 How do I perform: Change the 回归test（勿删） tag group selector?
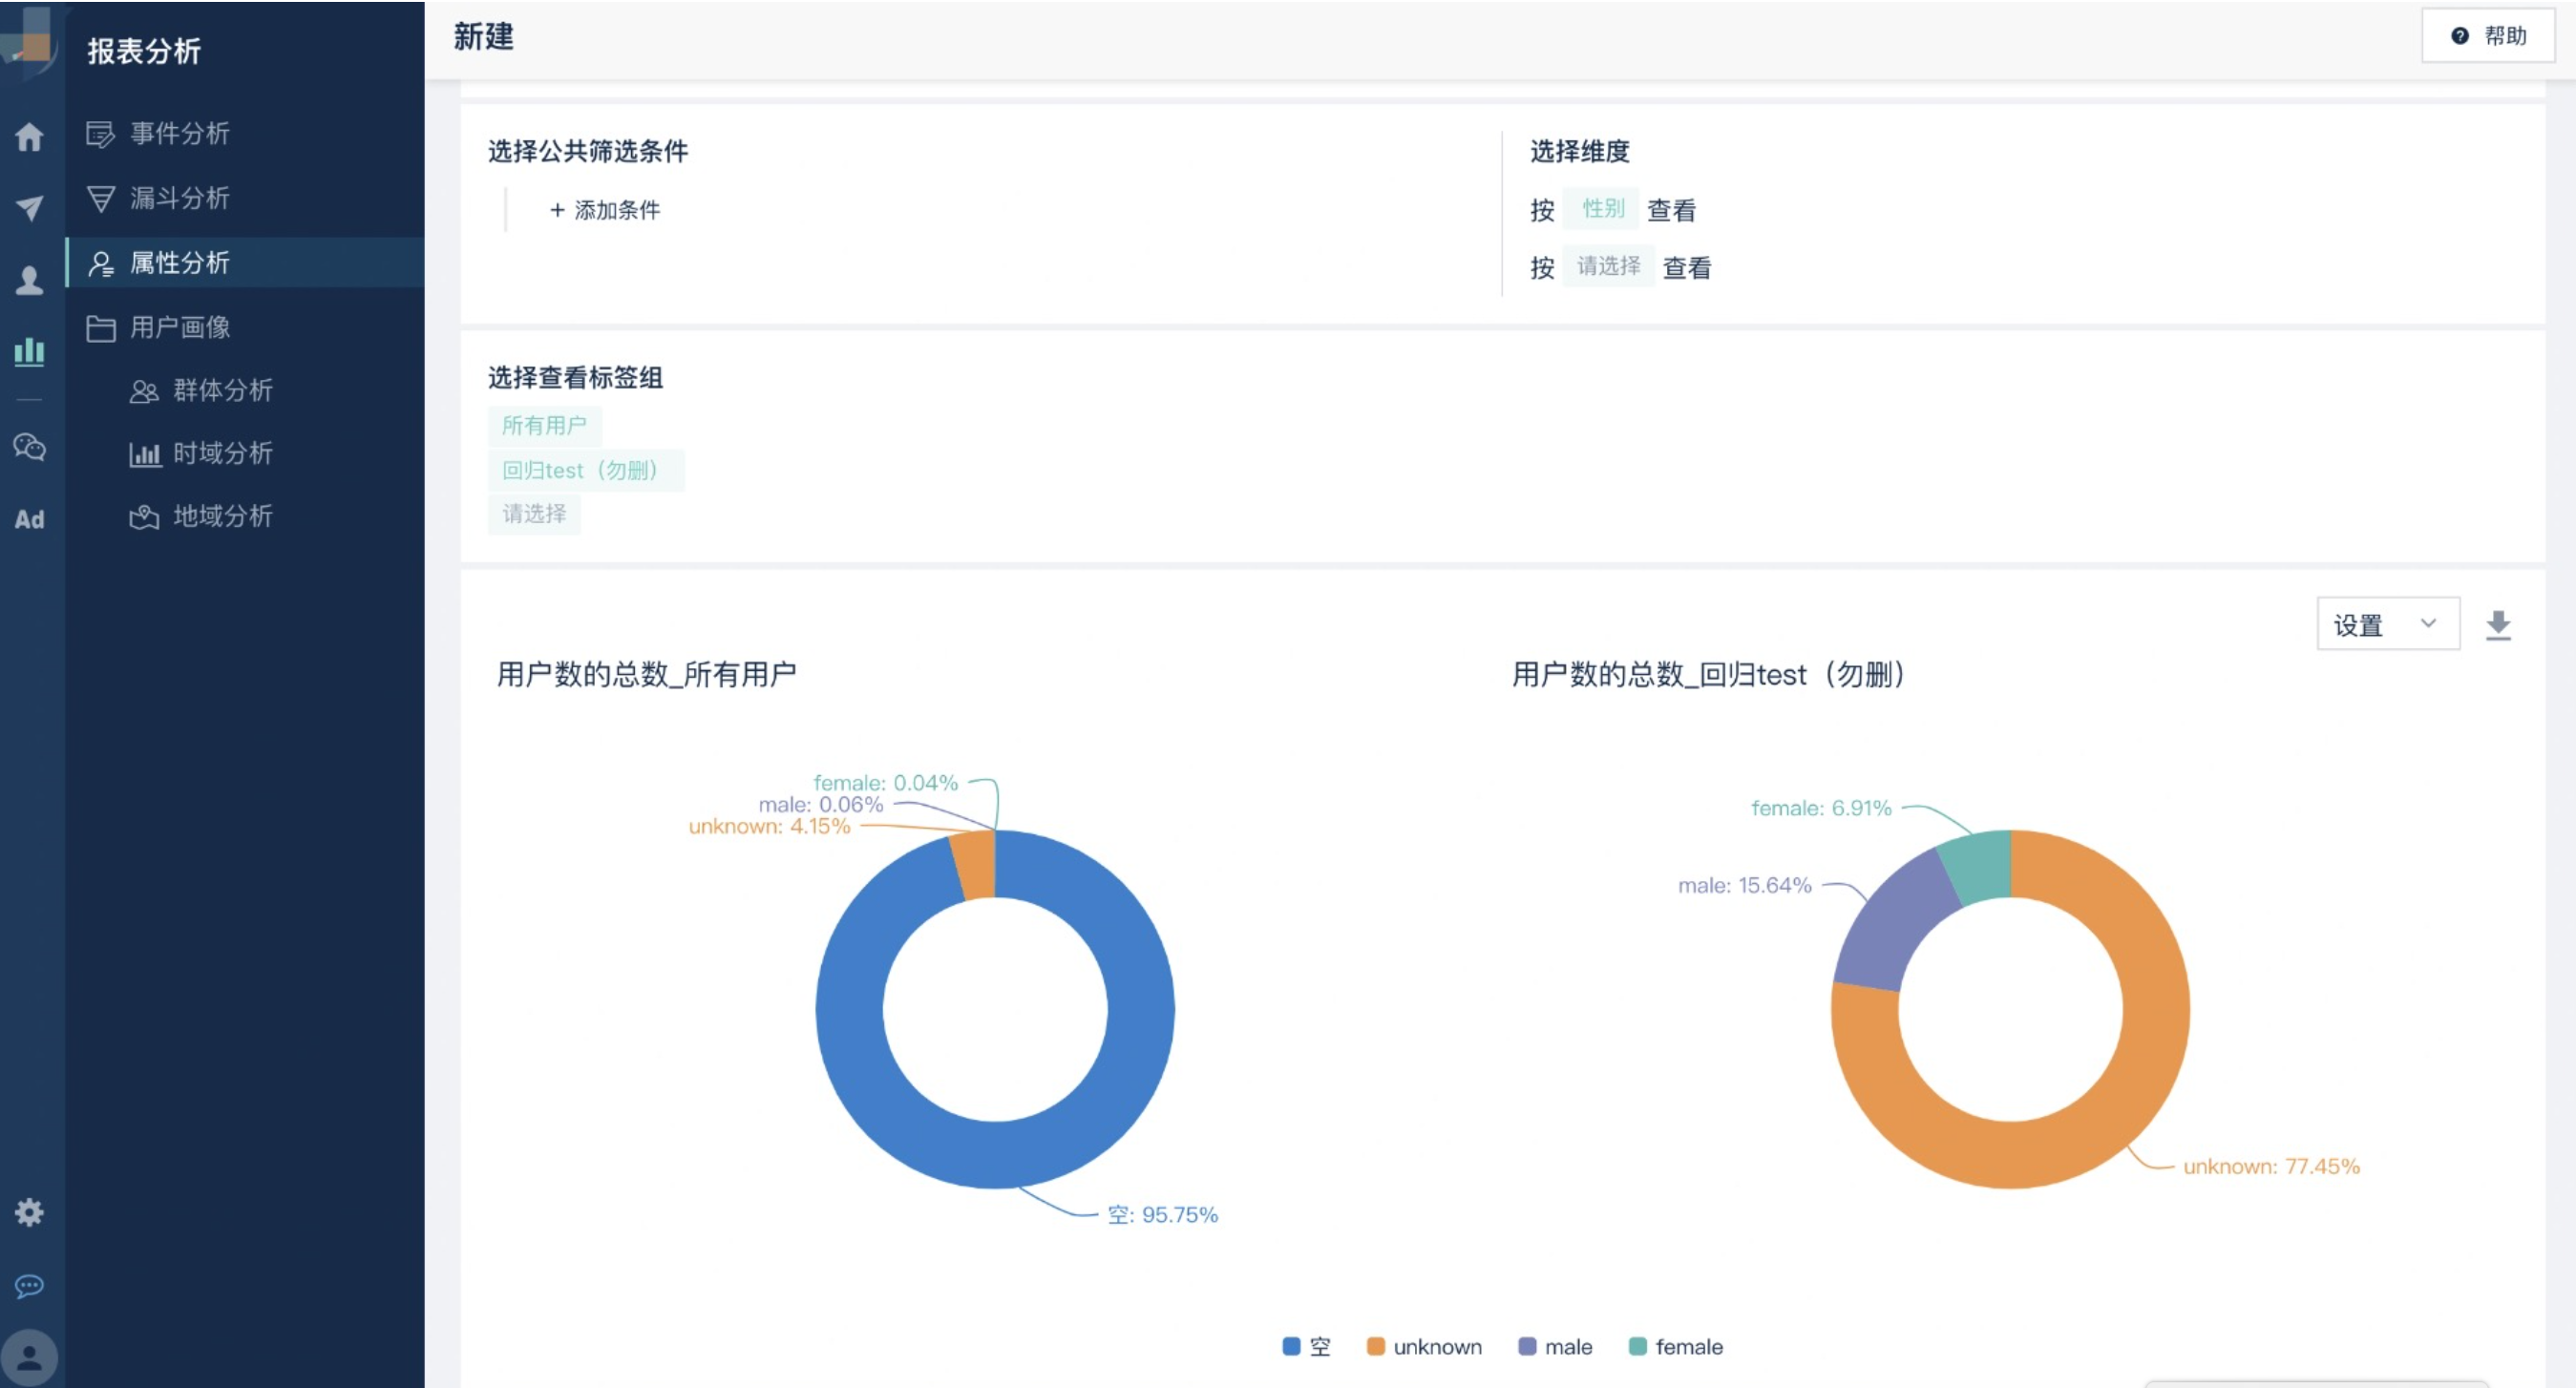click(585, 470)
